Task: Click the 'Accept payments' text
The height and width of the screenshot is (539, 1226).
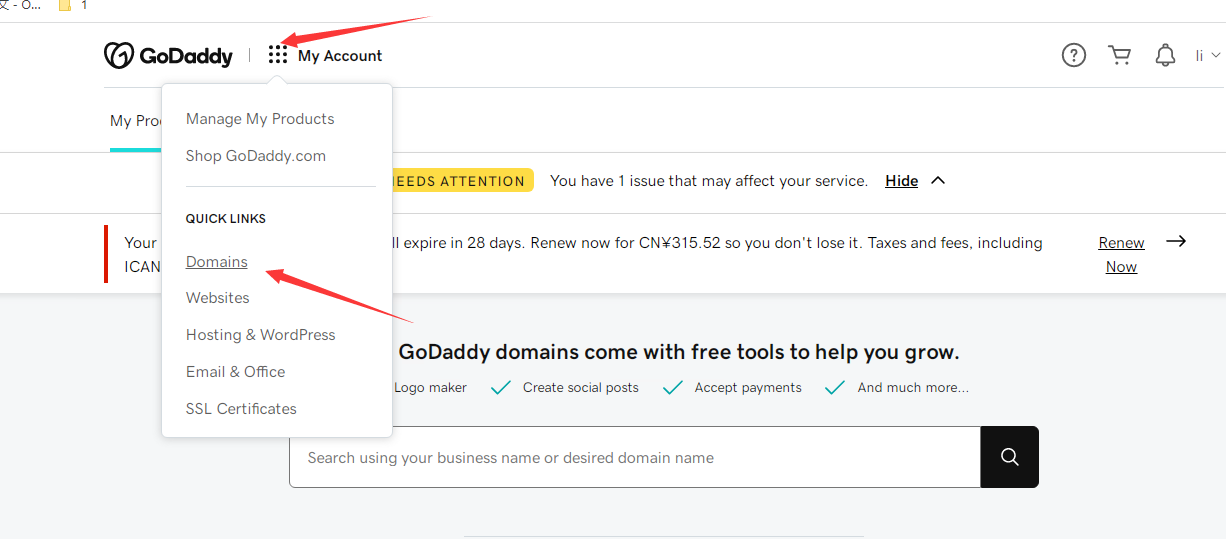Action: coord(748,388)
